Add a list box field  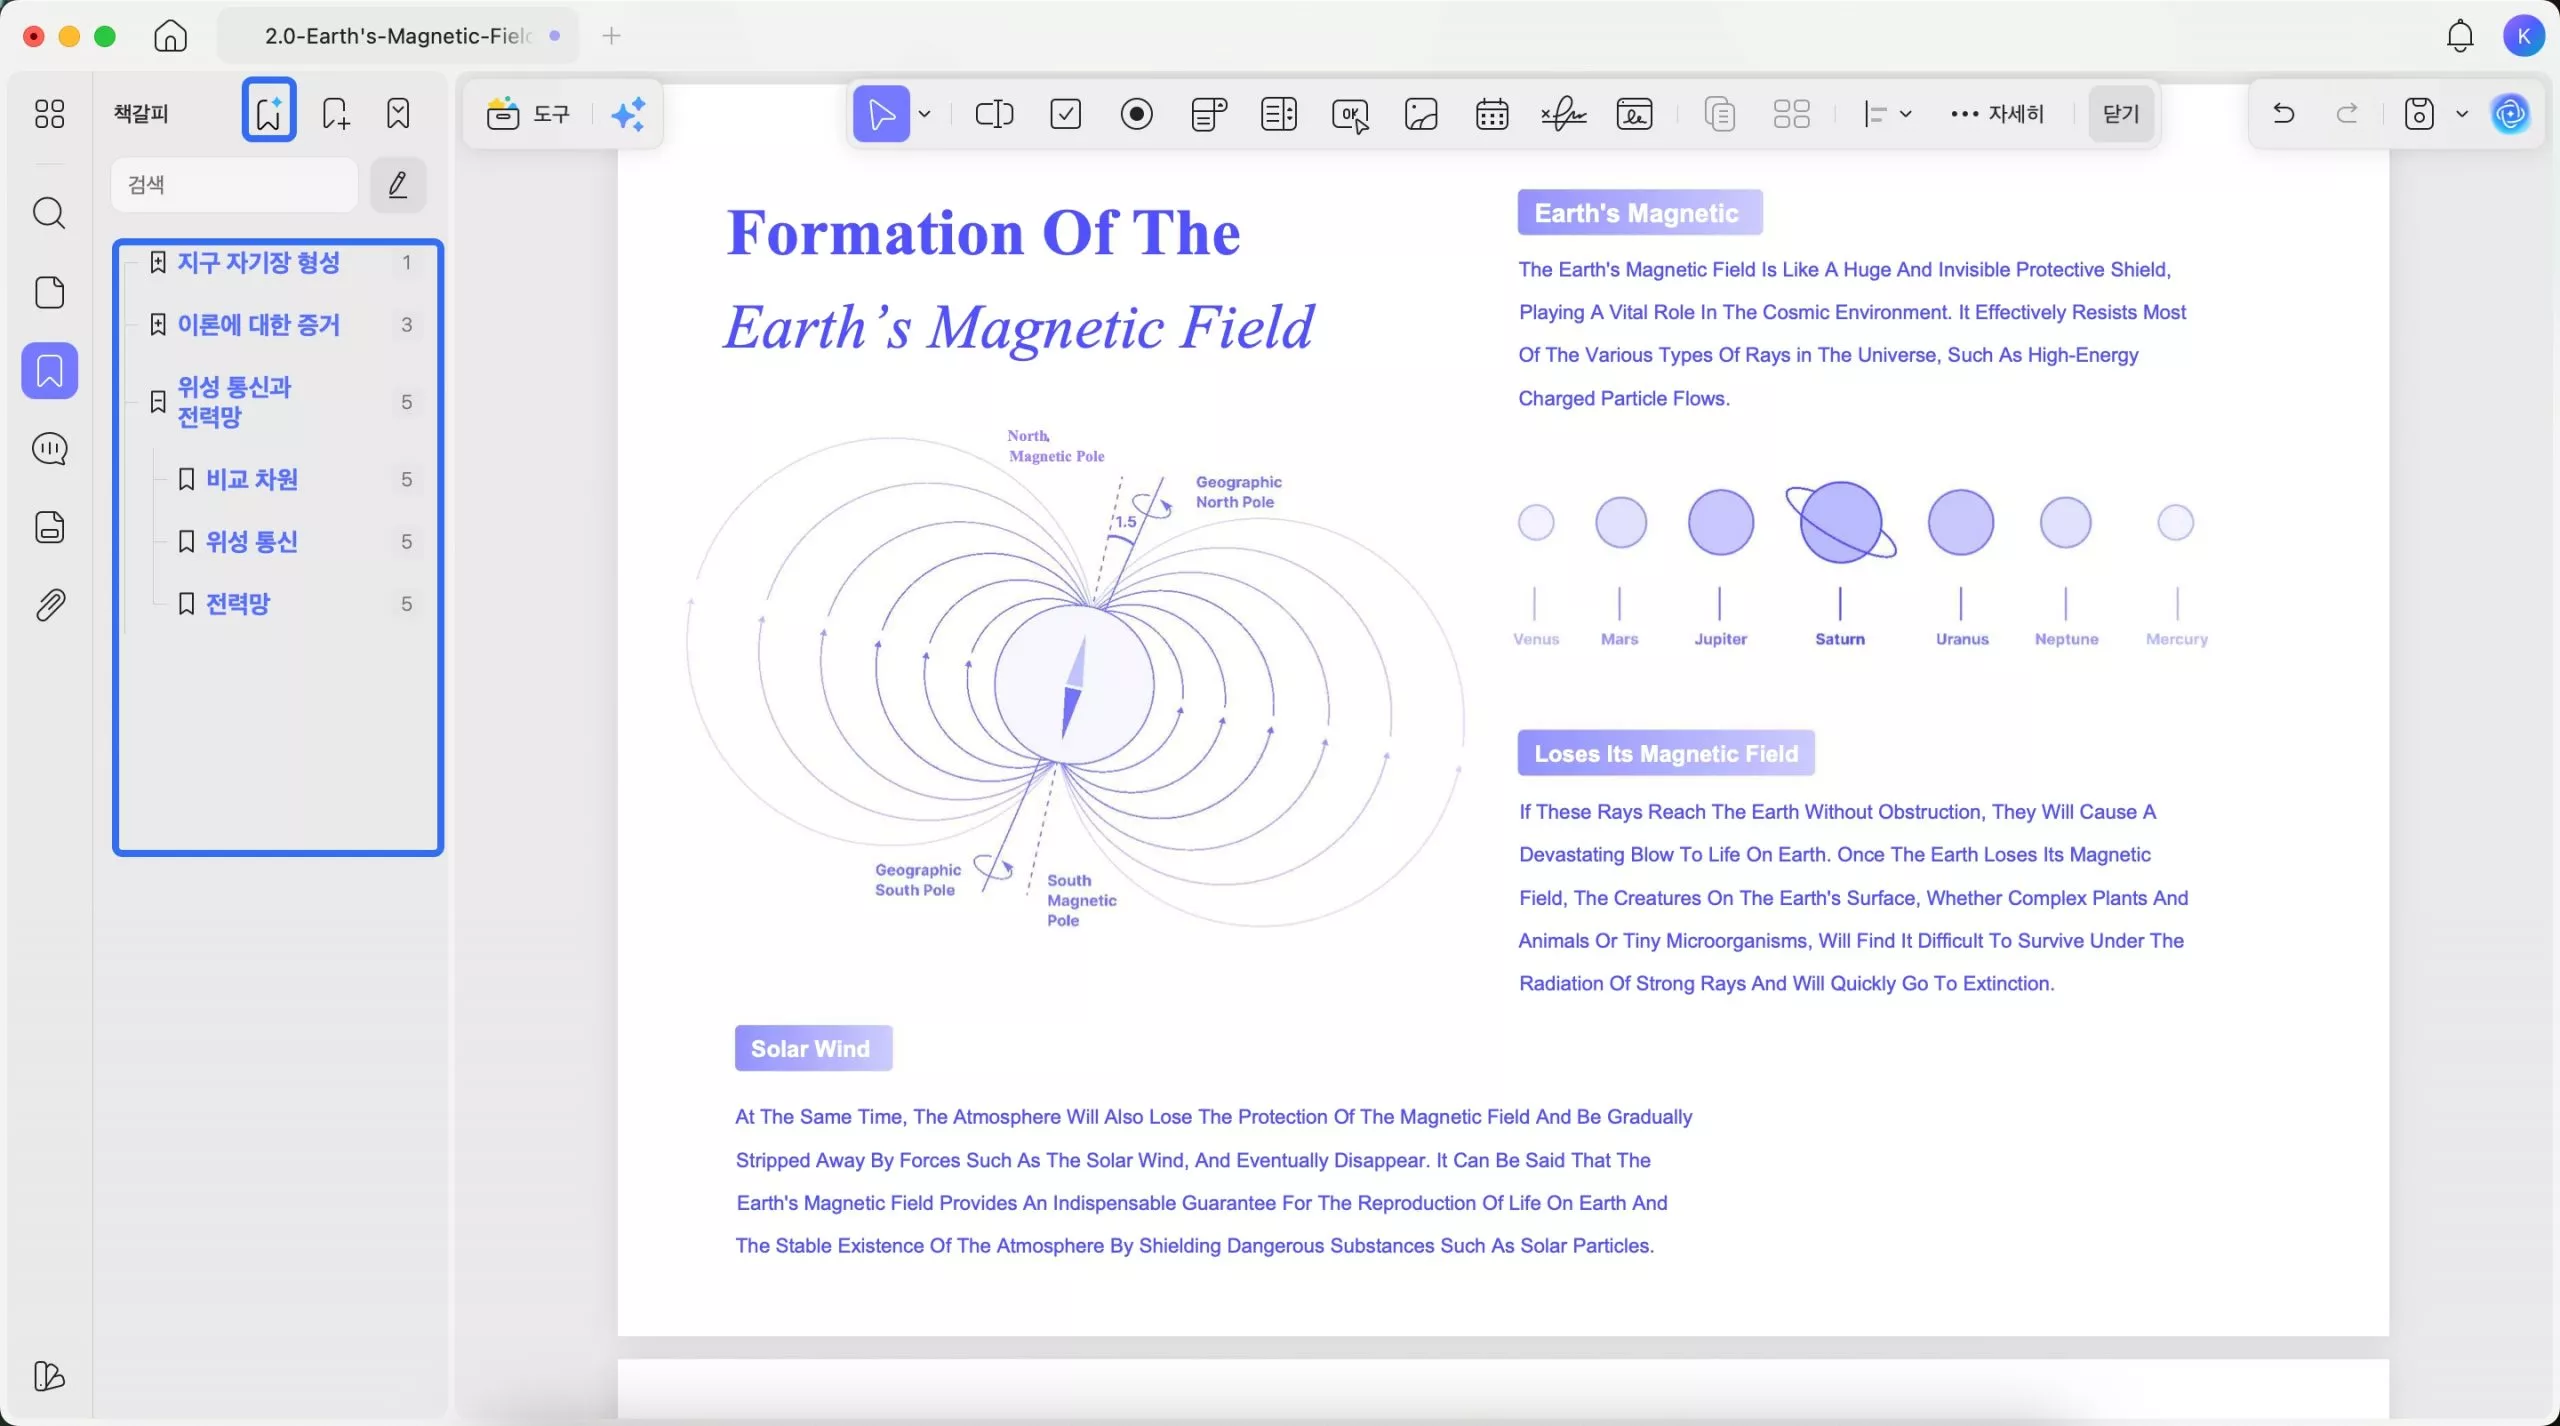pyautogui.click(x=1278, y=114)
